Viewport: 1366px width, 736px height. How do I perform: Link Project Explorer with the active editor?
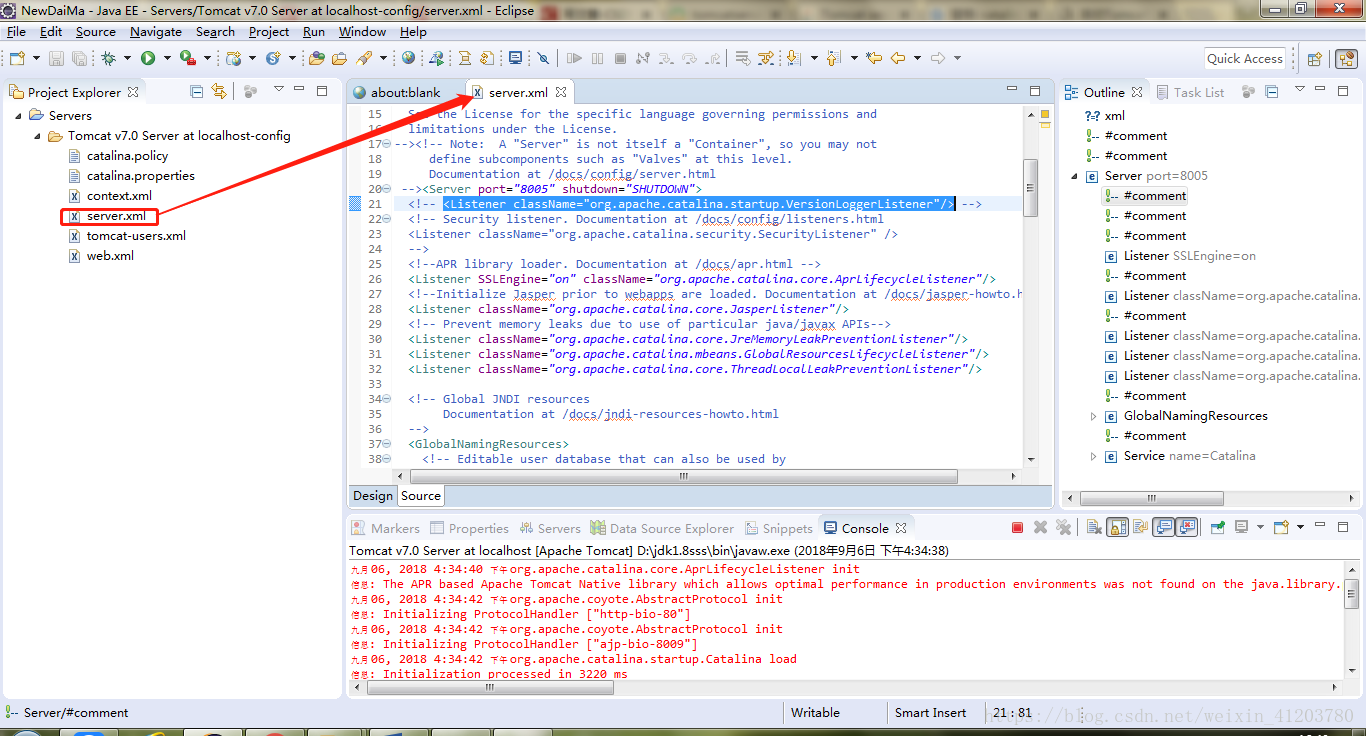[x=220, y=90]
